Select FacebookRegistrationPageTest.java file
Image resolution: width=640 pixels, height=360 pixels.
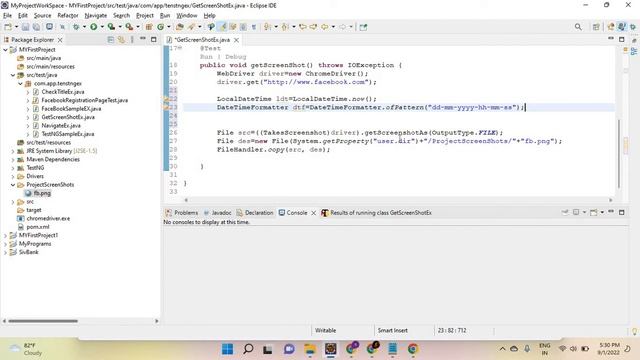coord(84,100)
